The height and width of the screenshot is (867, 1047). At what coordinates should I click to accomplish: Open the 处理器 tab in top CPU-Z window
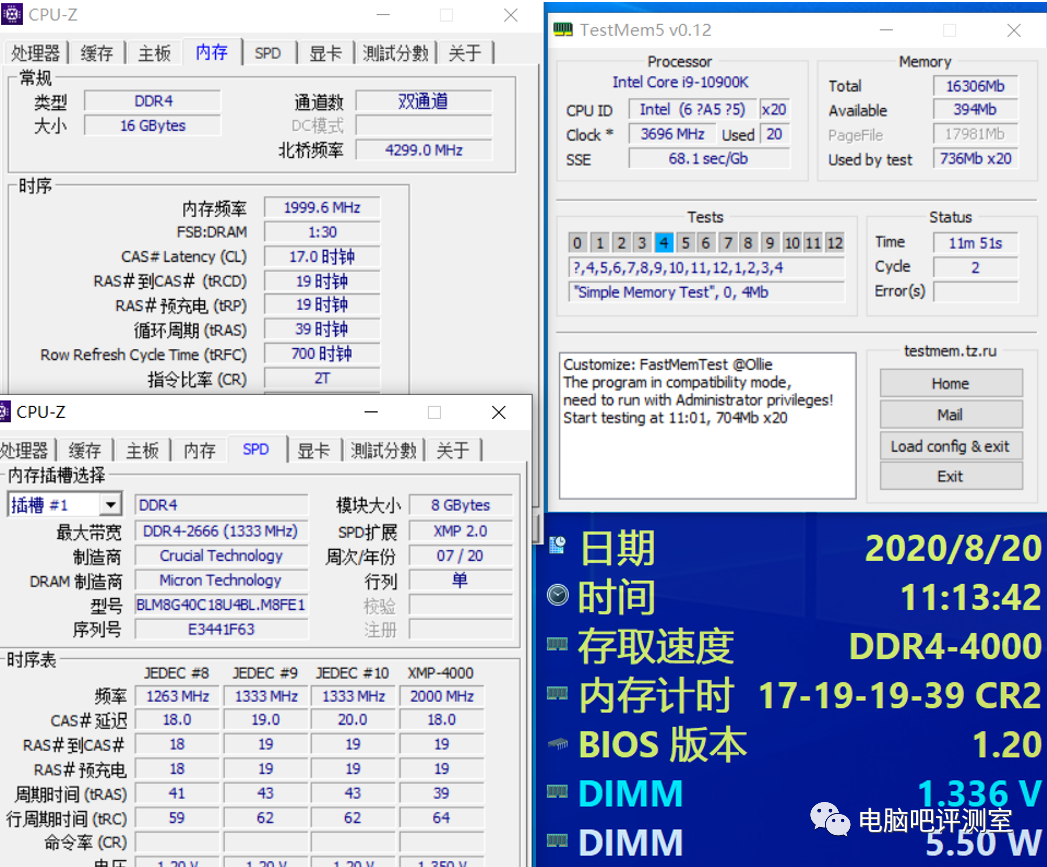tap(35, 53)
